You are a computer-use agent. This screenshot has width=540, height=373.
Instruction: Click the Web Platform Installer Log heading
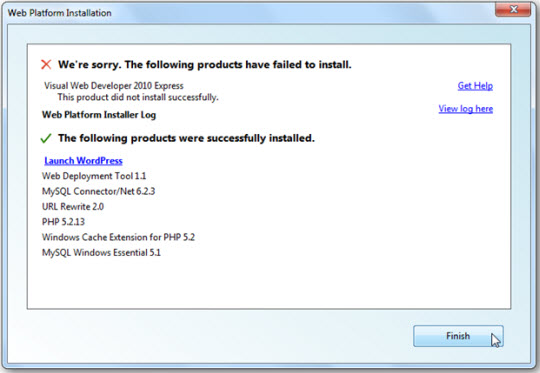[99, 115]
